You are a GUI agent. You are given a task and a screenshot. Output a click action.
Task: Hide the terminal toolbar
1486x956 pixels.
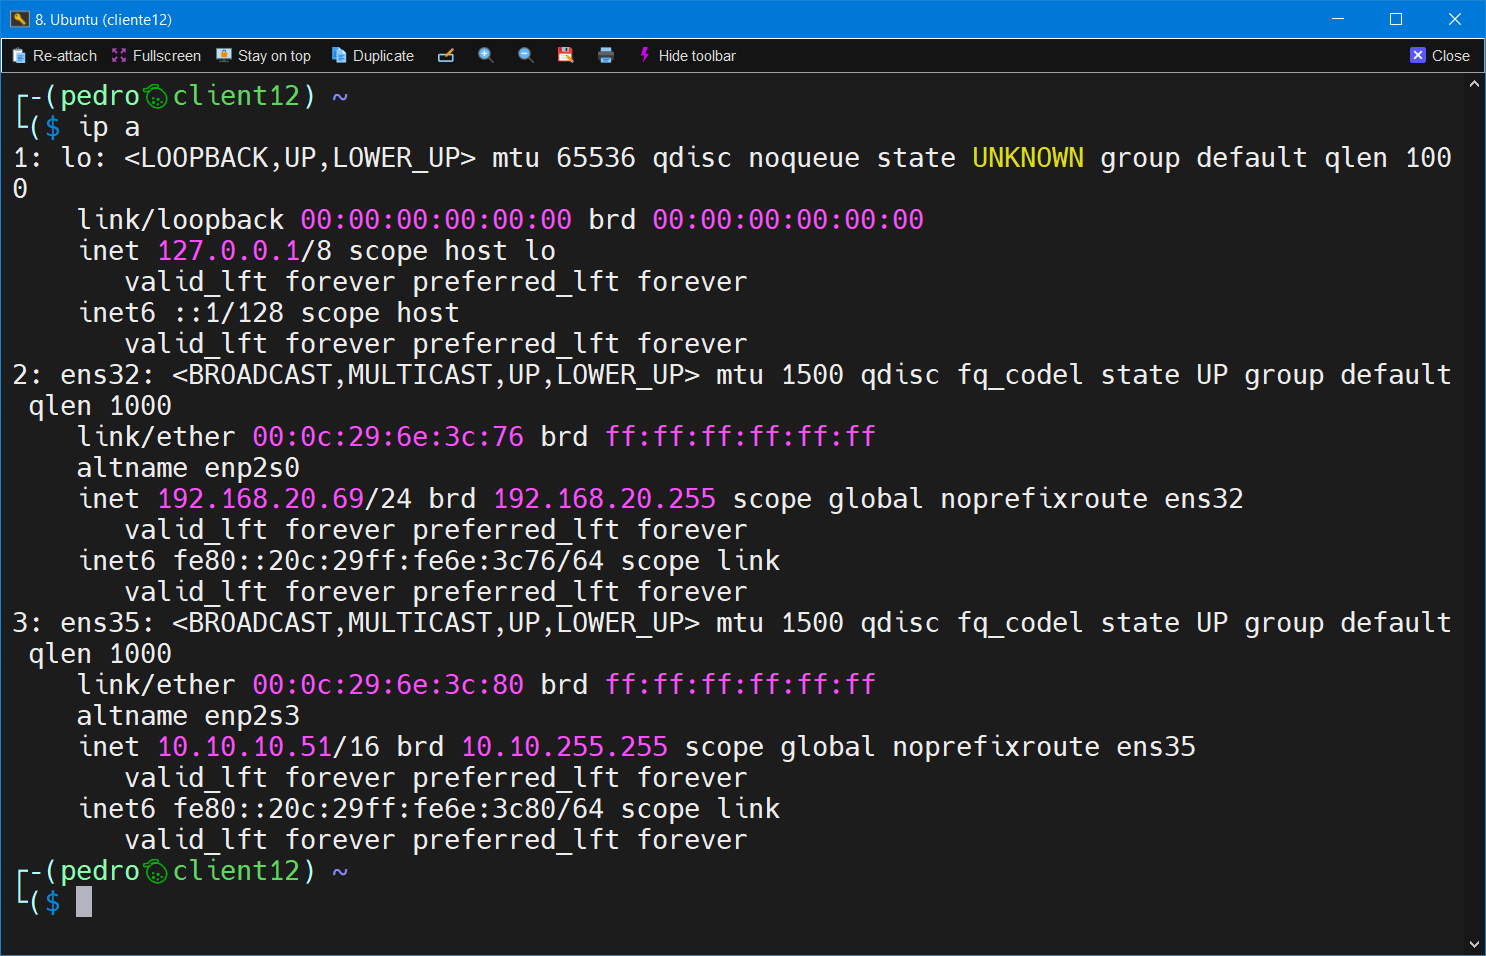[687, 56]
